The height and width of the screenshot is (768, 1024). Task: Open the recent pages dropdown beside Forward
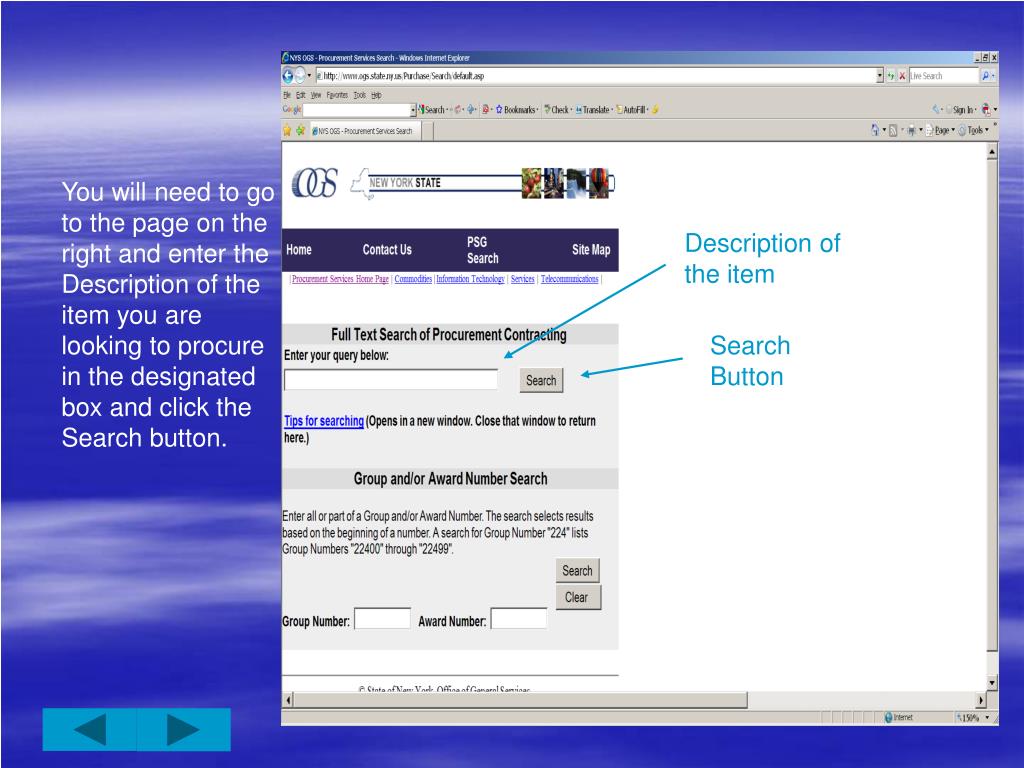tap(309, 76)
